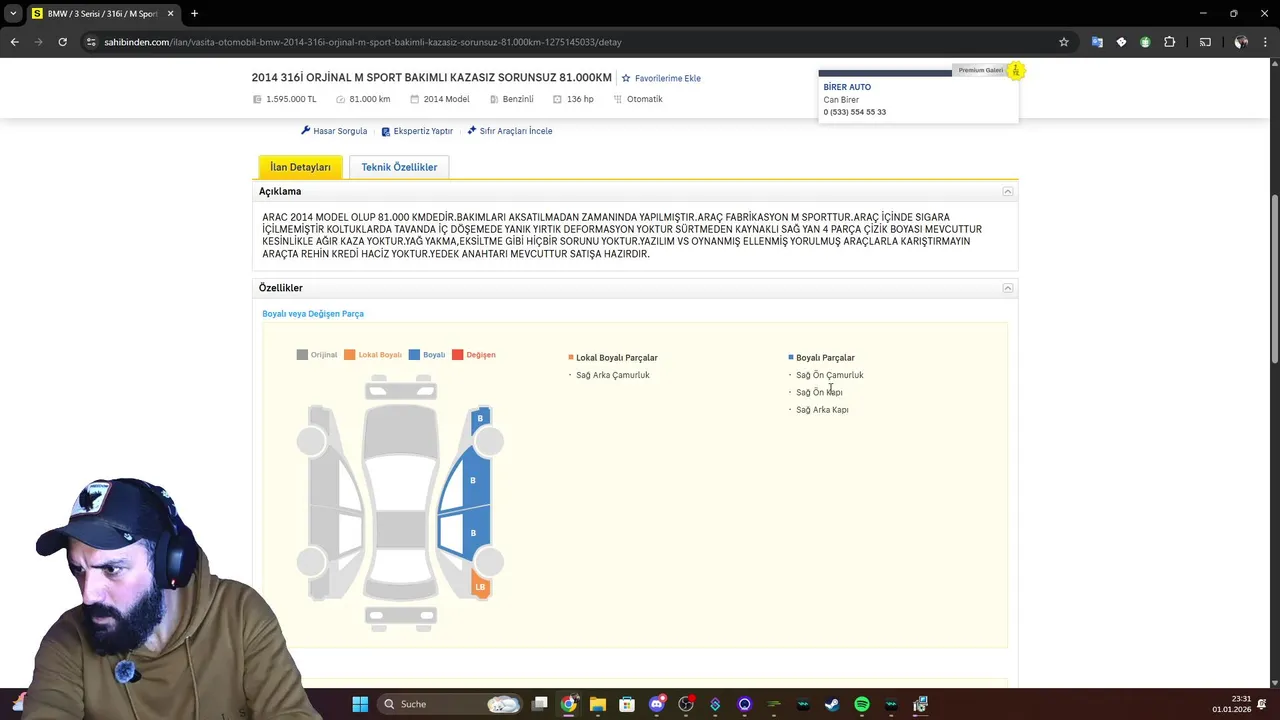Go back with the browser back arrow
Image resolution: width=1280 pixels, height=720 pixels.
pos(14,42)
